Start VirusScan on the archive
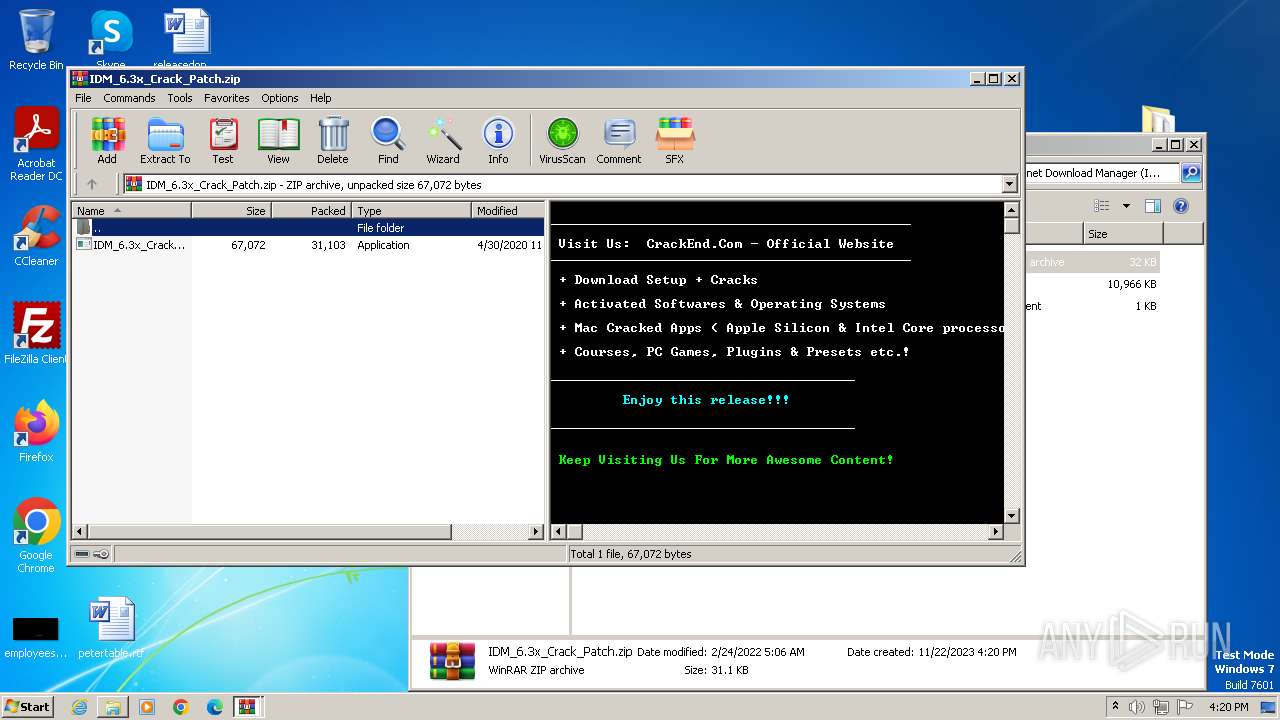 [x=562, y=140]
